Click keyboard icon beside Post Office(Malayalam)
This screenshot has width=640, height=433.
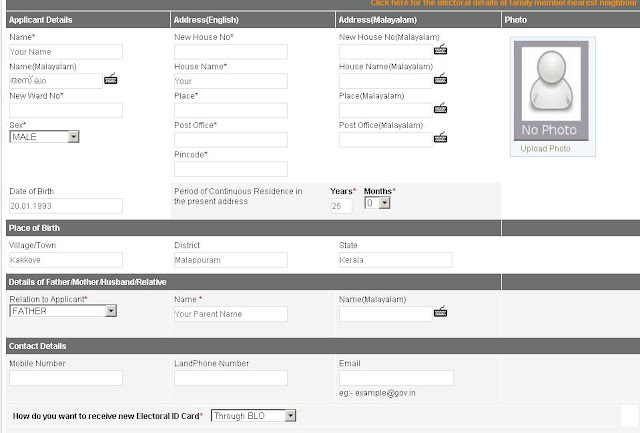[x=440, y=138]
